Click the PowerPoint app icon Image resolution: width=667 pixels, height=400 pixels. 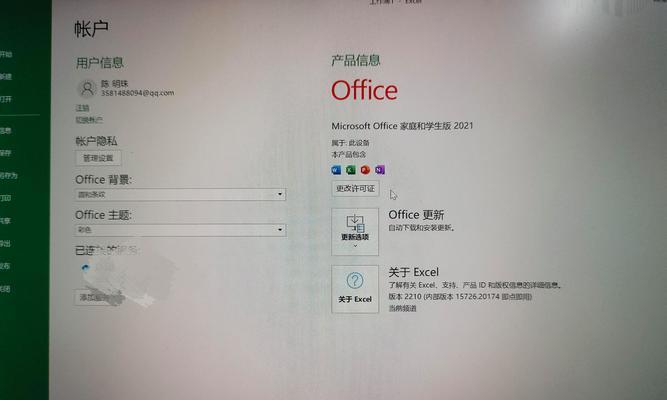point(365,170)
